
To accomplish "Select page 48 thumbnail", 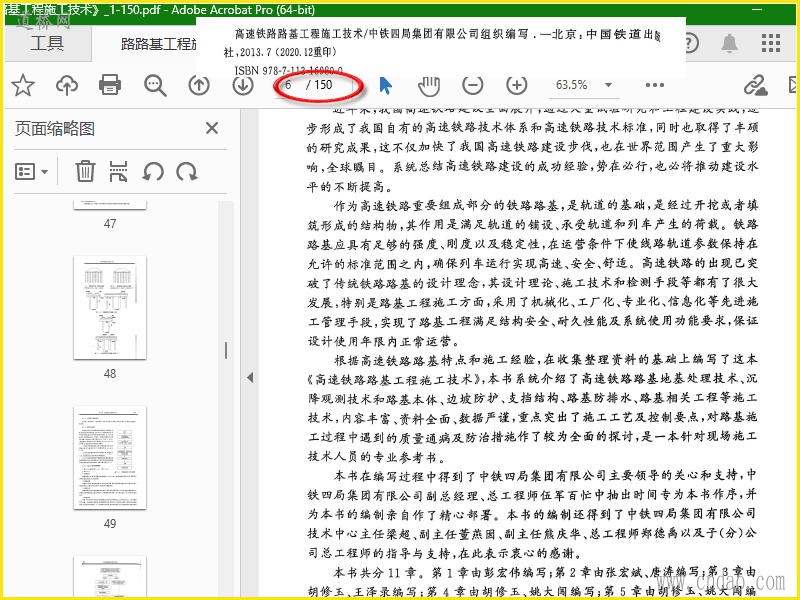I will [110, 308].
